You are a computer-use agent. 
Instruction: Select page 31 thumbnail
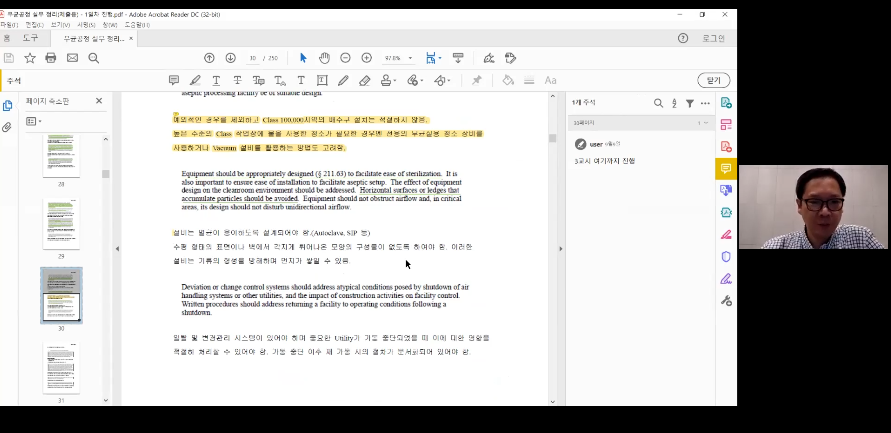[x=61, y=368]
